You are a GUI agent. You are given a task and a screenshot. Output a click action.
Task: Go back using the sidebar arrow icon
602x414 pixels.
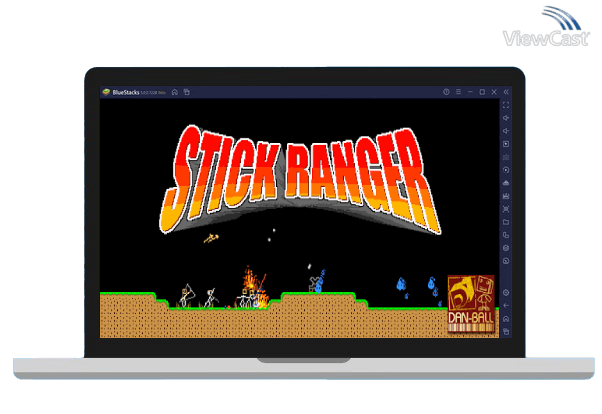(x=506, y=306)
